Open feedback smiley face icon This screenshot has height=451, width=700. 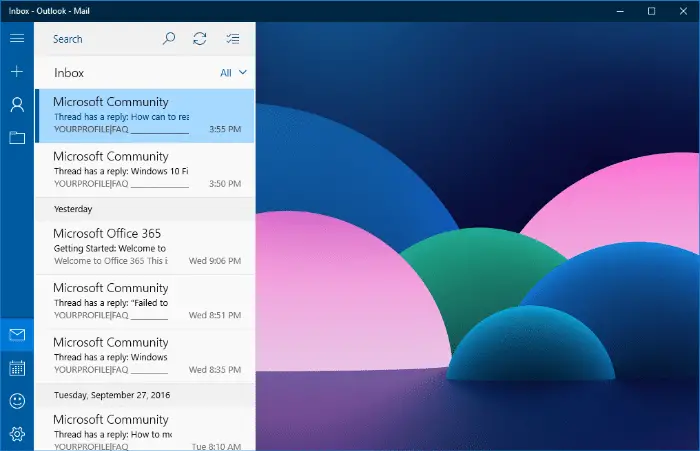pyautogui.click(x=17, y=401)
